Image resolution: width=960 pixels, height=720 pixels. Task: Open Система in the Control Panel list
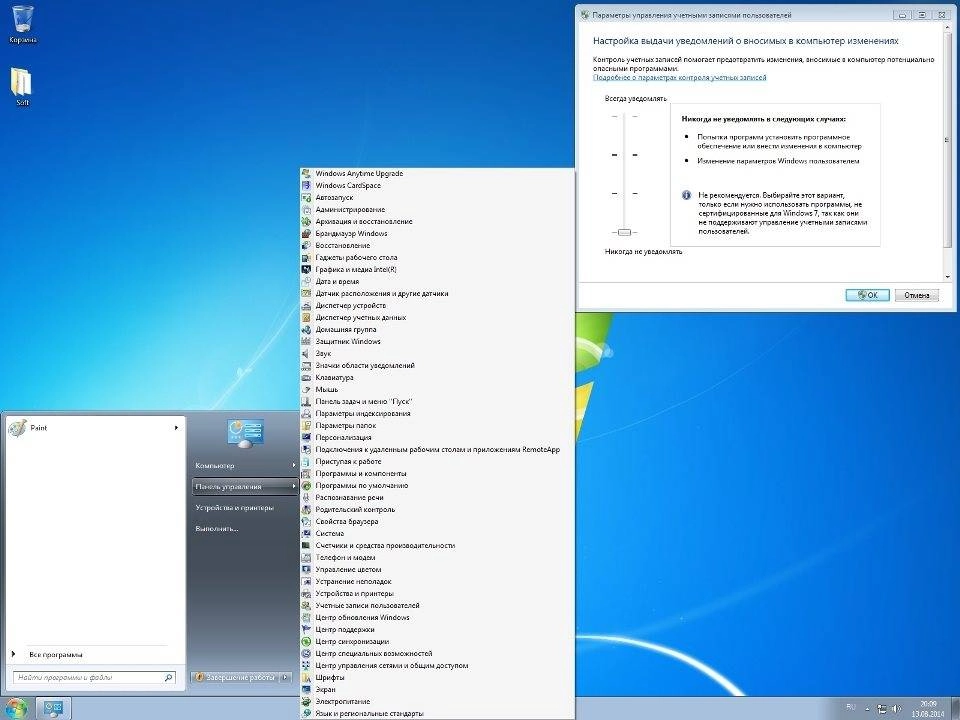(x=329, y=533)
